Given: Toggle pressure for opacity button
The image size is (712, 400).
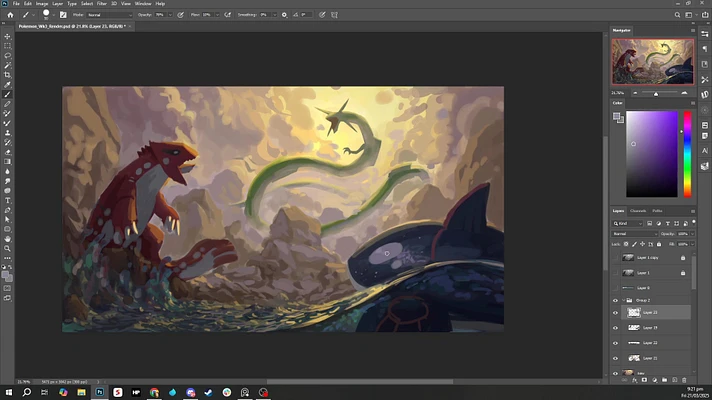Looking at the screenshot, I should 181,15.
